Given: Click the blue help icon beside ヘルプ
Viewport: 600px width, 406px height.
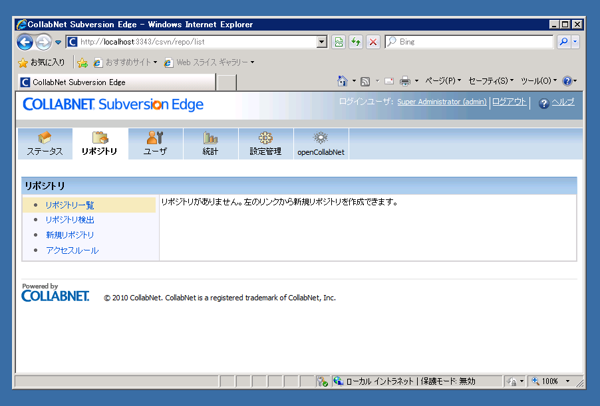Looking at the screenshot, I should [x=544, y=103].
